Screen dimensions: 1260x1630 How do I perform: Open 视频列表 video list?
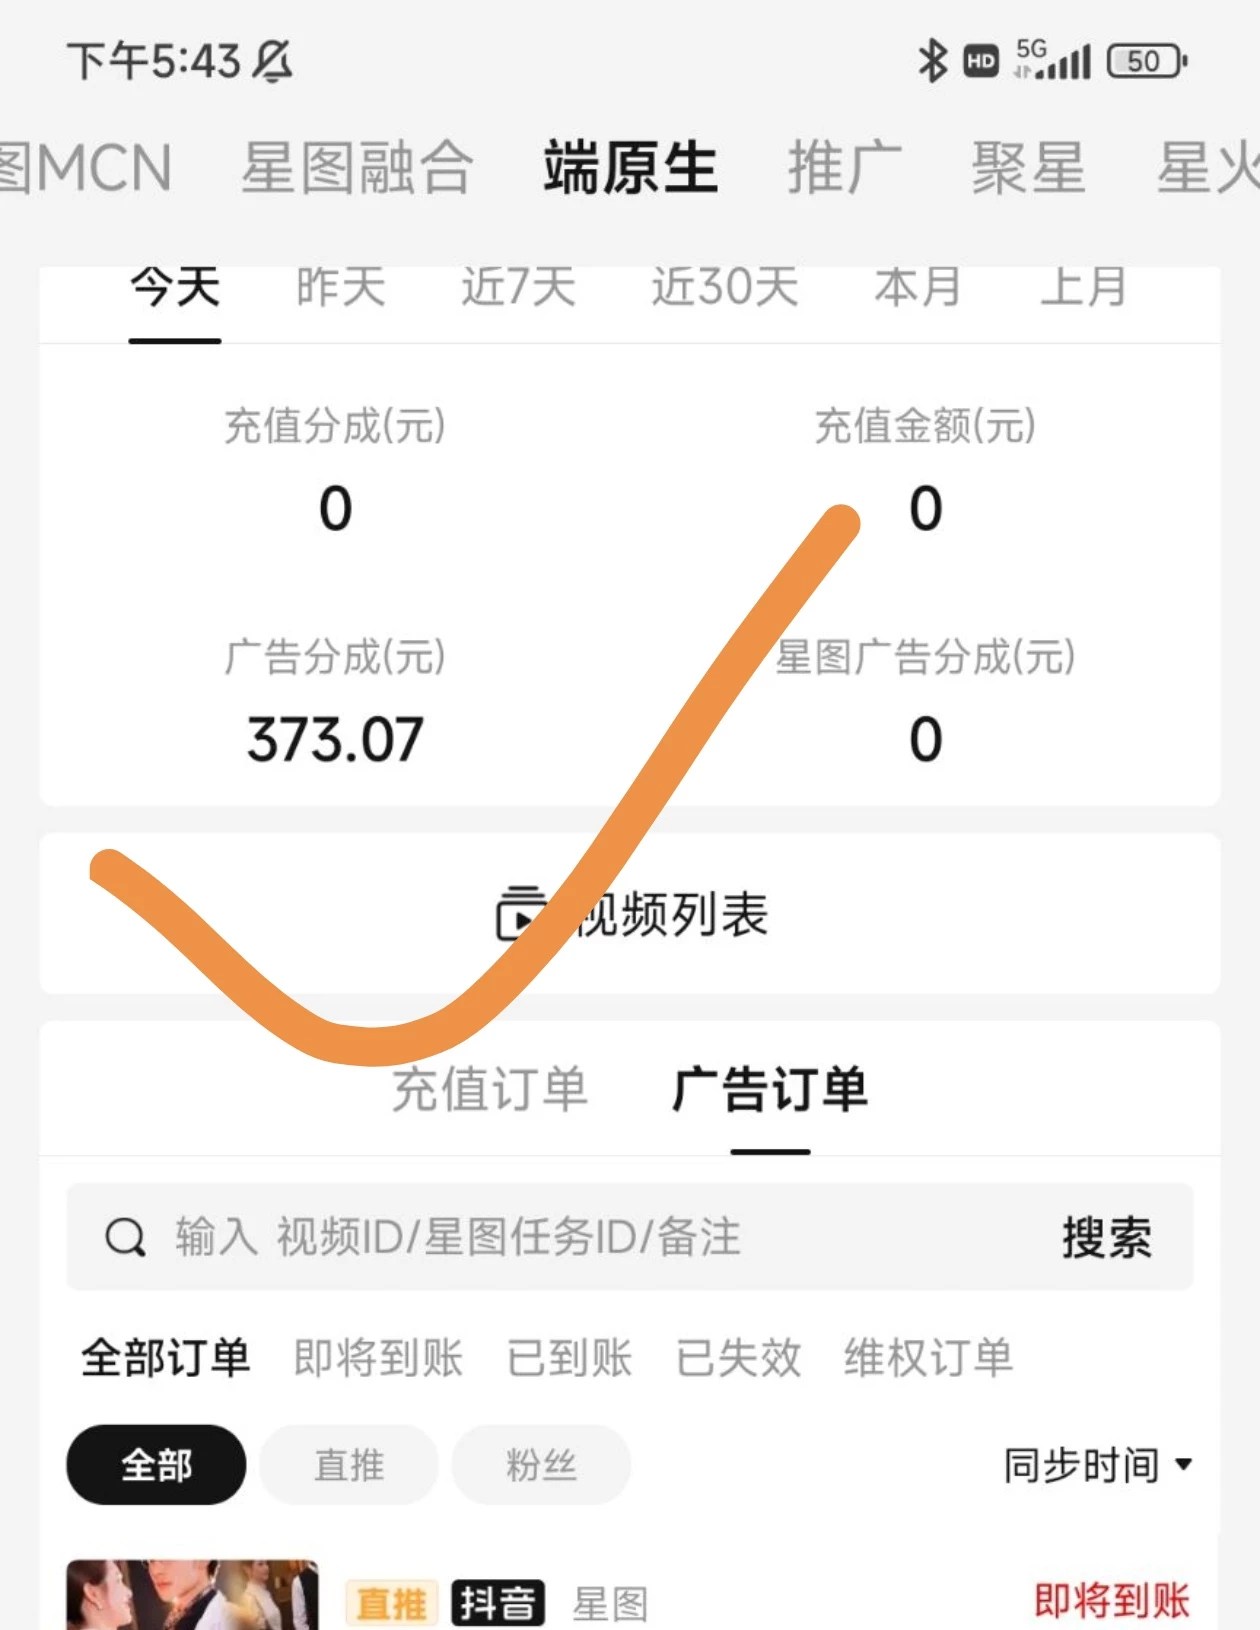(672, 914)
